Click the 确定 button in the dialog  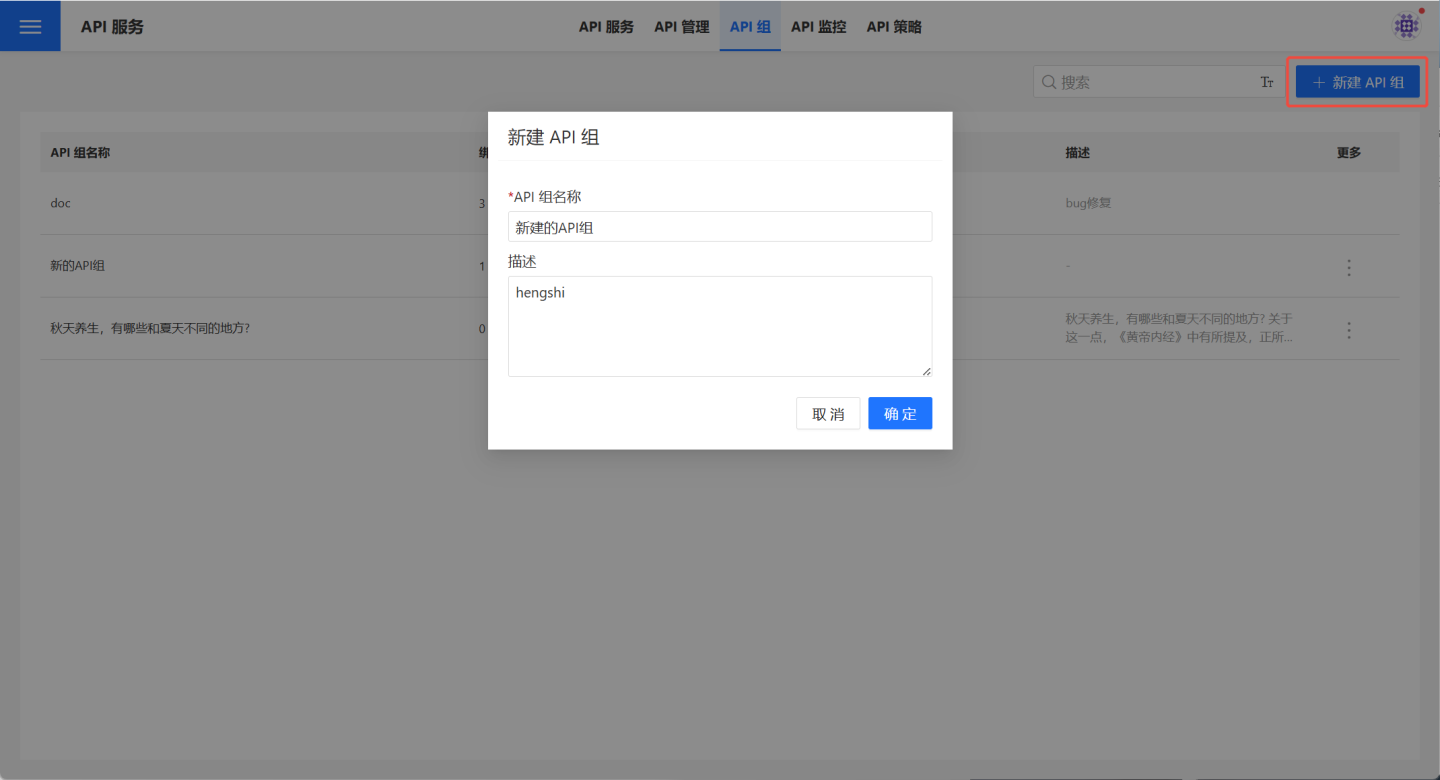point(900,414)
